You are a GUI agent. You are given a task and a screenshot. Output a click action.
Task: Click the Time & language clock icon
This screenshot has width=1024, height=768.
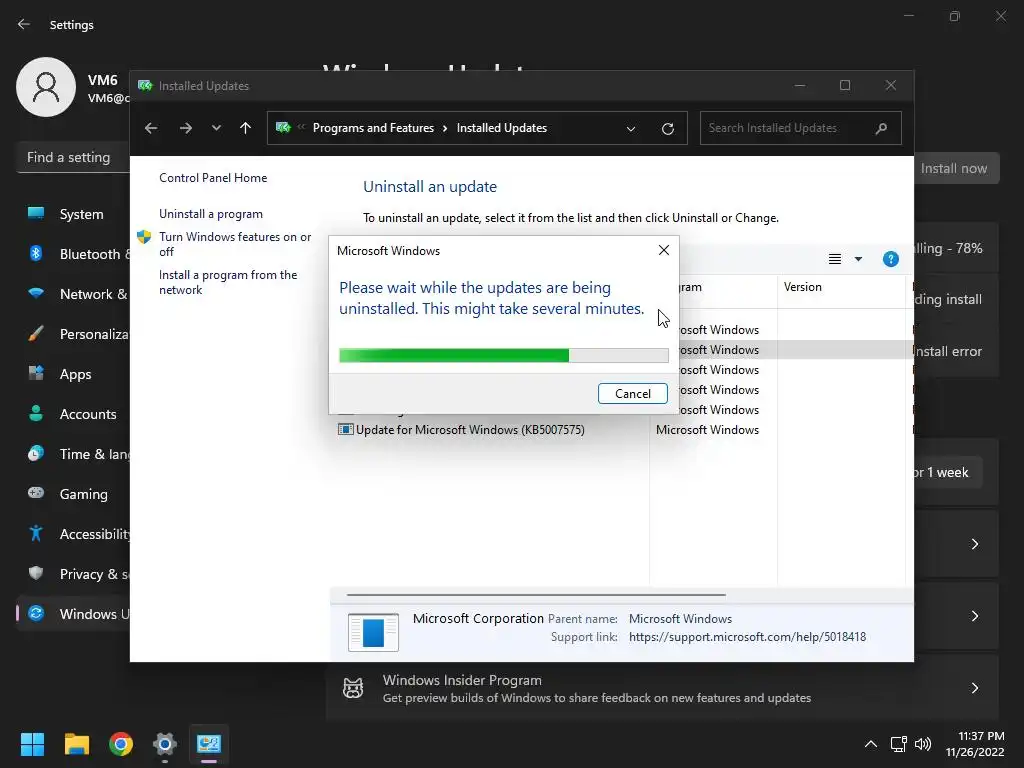[36, 453]
